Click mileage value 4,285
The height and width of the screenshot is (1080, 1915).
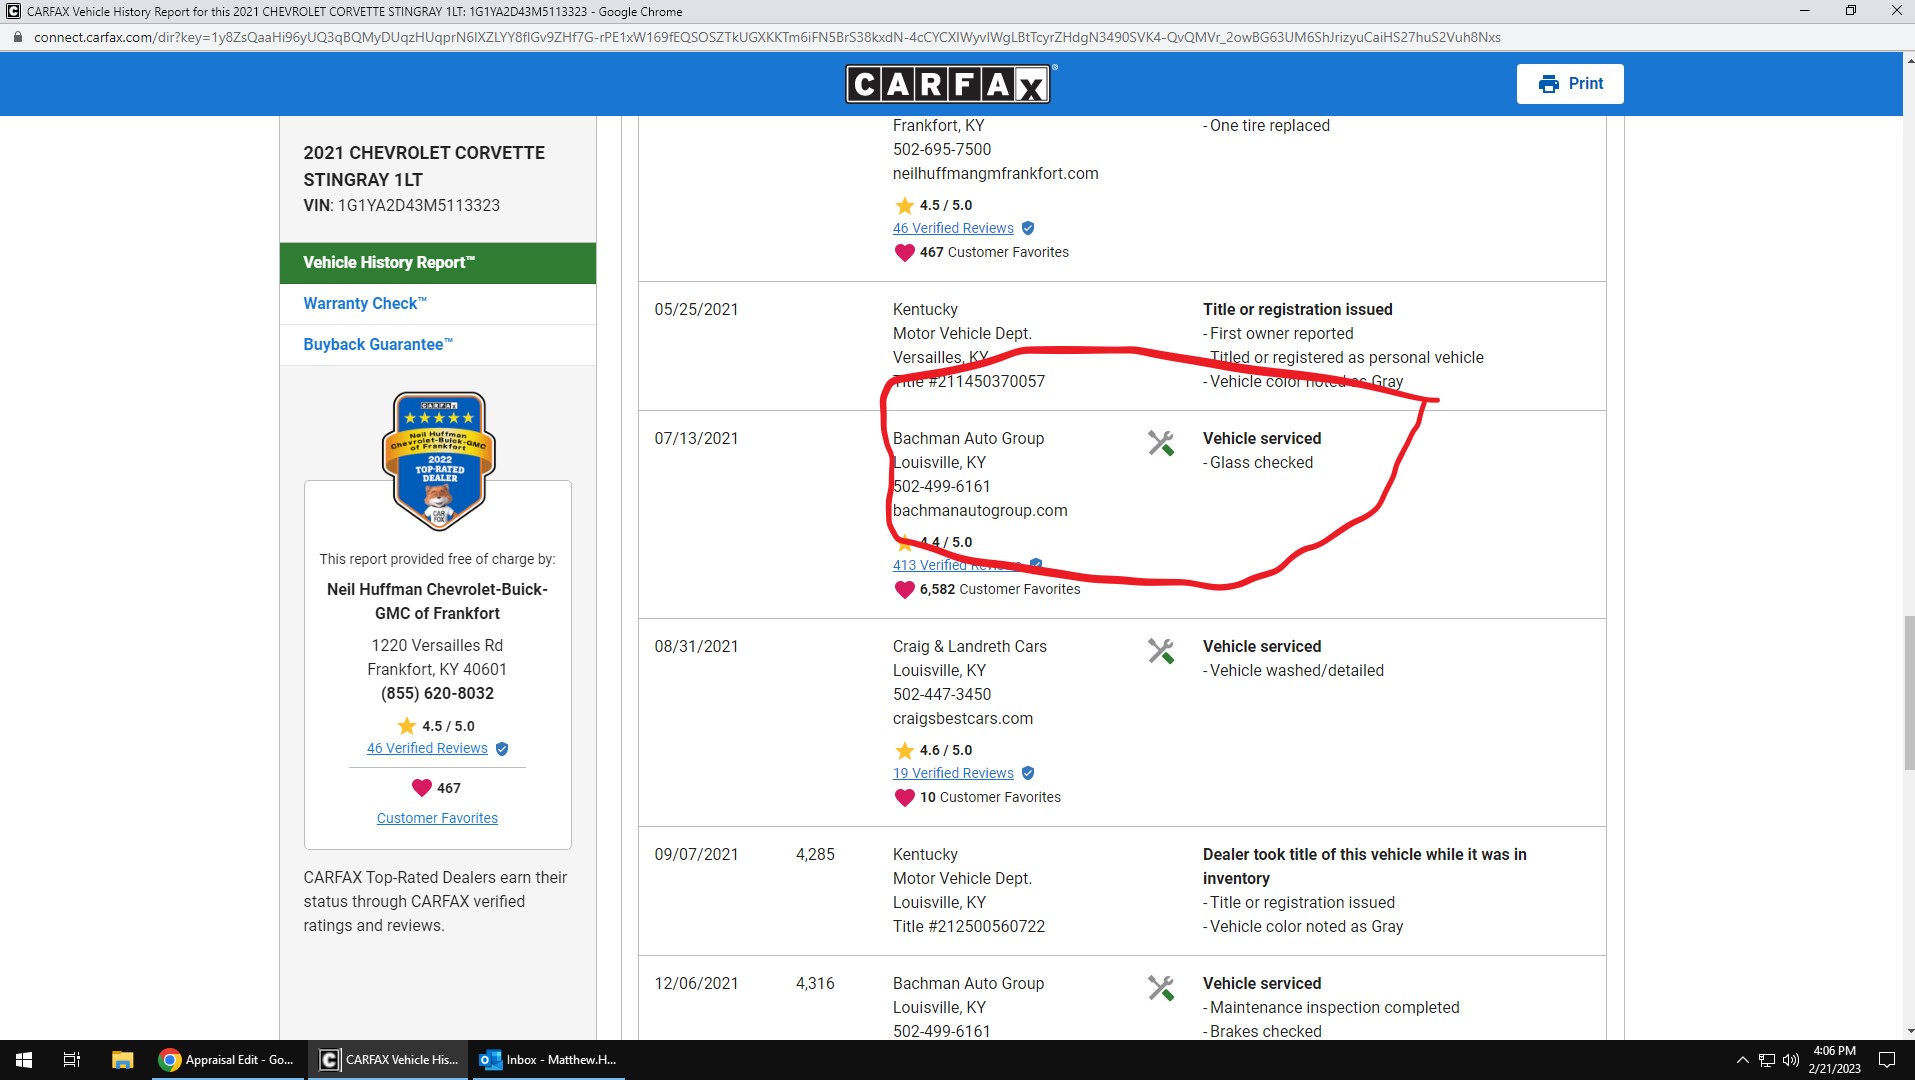point(815,855)
